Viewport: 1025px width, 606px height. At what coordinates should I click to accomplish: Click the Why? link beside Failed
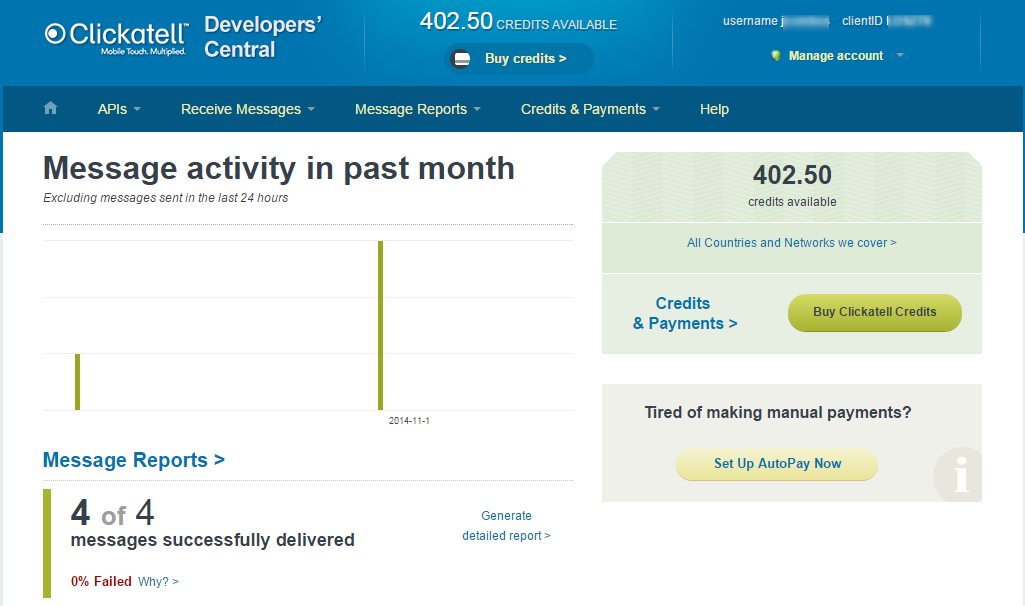(158, 581)
